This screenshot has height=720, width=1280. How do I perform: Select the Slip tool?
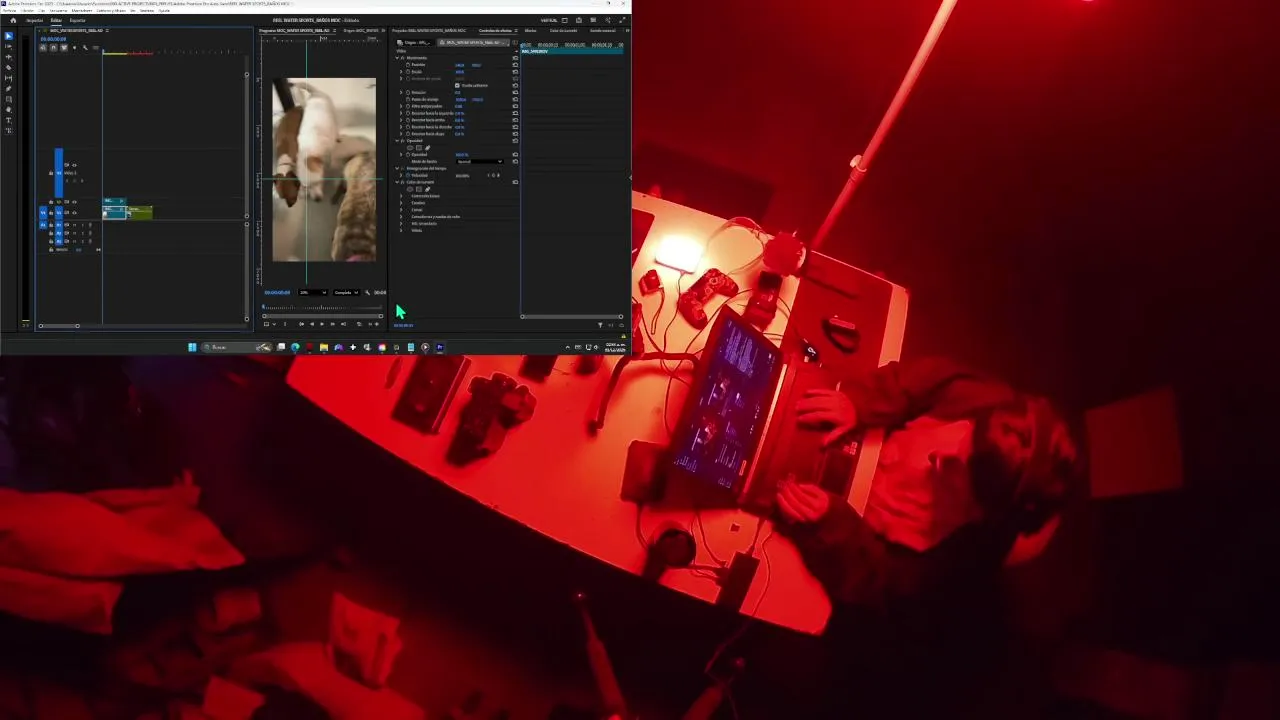pyautogui.click(x=9, y=78)
